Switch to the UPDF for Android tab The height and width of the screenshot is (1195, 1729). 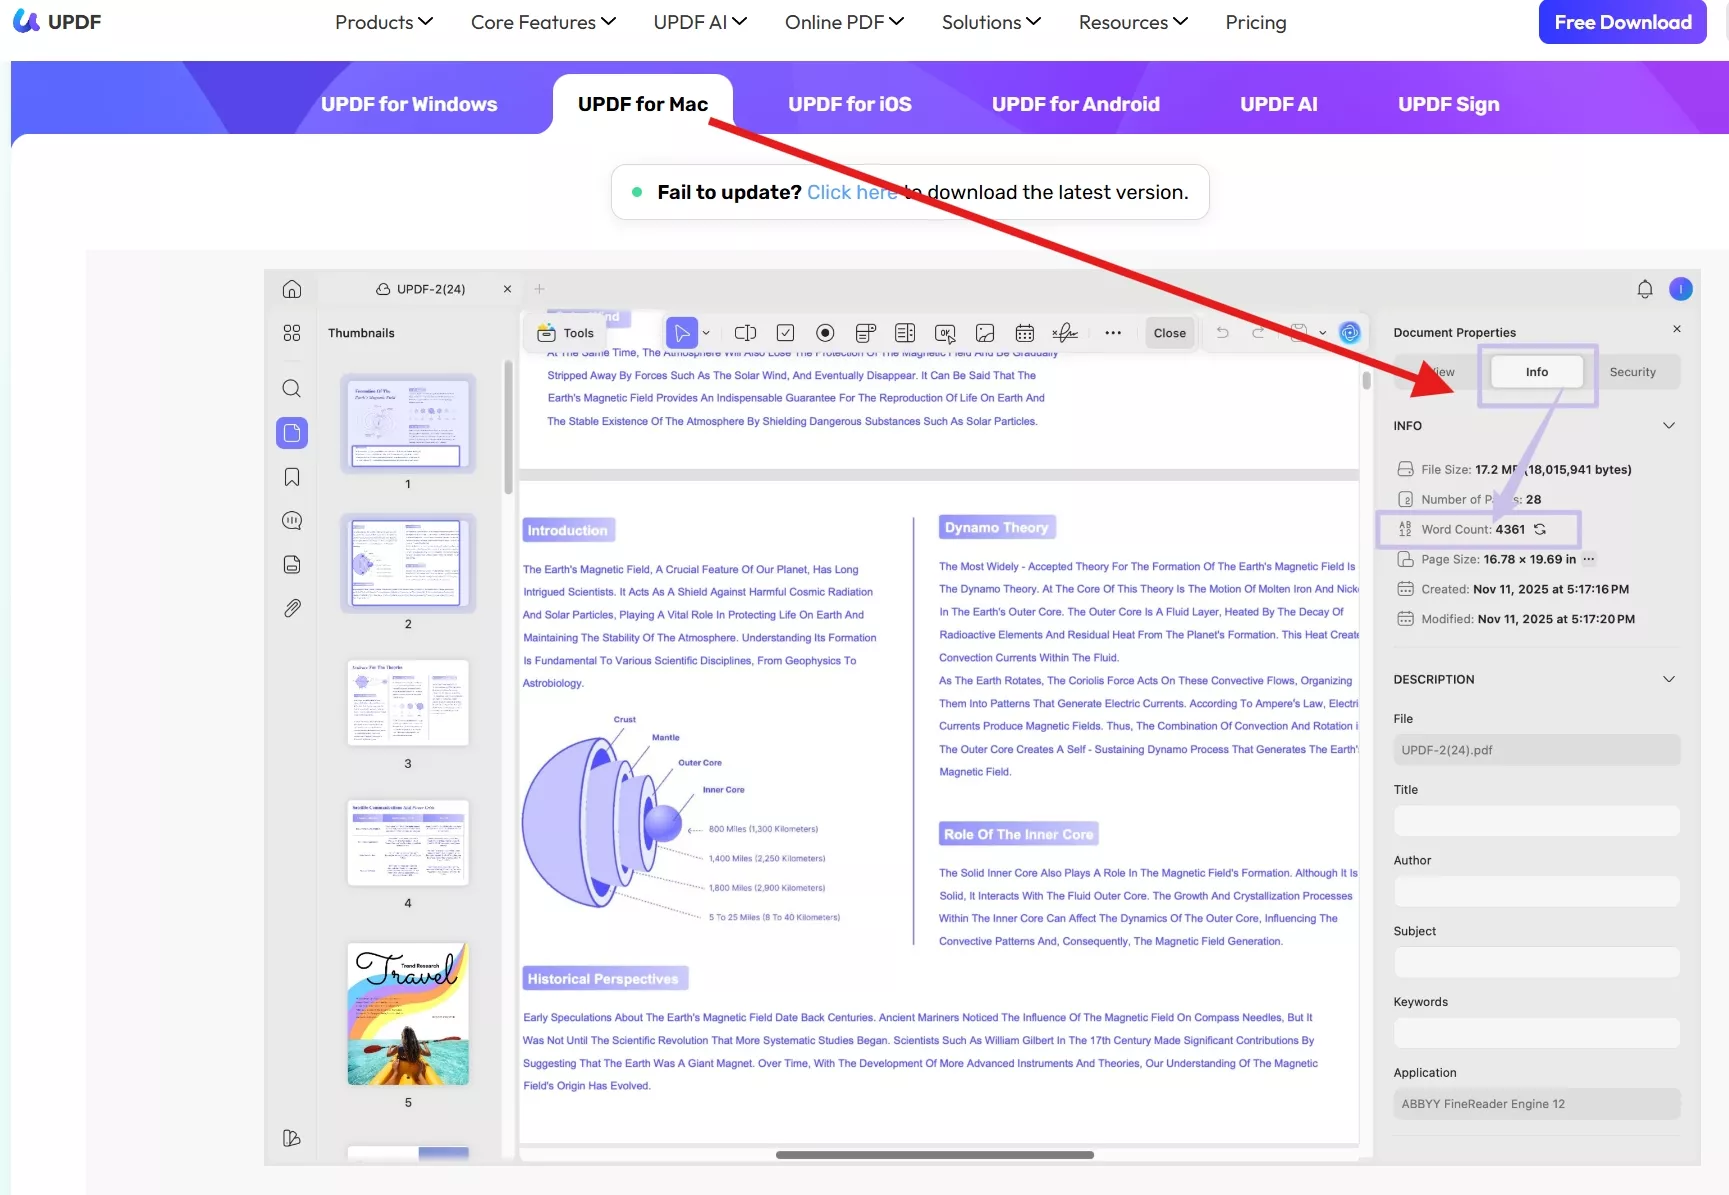tap(1076, 104)
